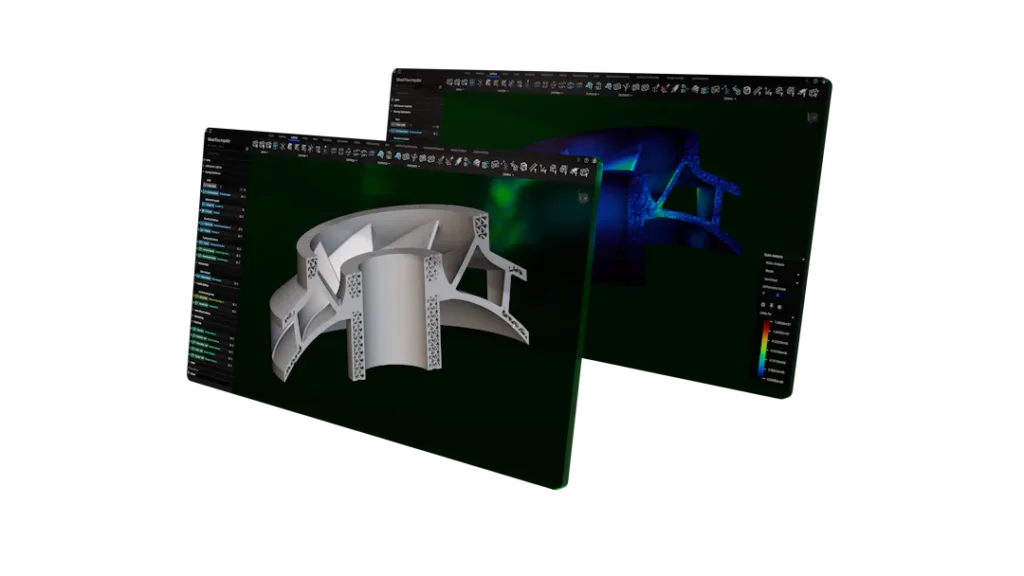Click the view cube in the rear window viewport

click(813, 118)
